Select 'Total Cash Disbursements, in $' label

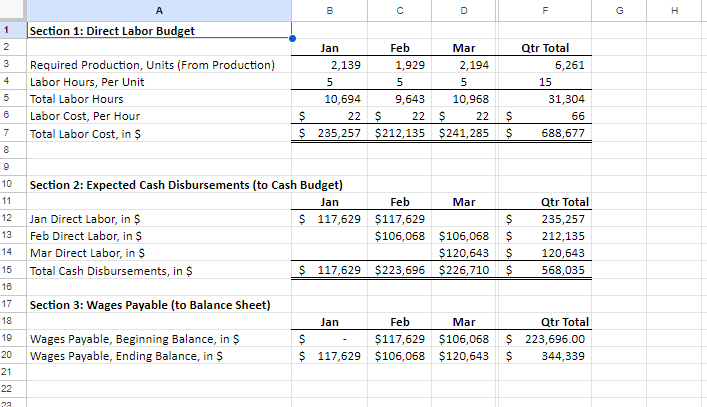point(159,270)
